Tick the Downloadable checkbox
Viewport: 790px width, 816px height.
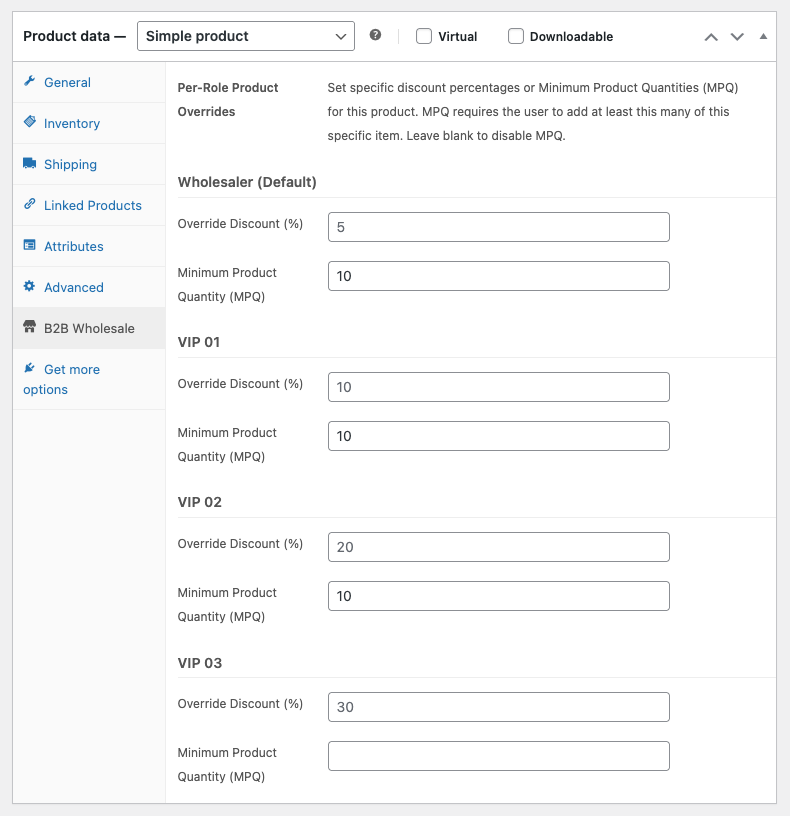coord(516,36)
